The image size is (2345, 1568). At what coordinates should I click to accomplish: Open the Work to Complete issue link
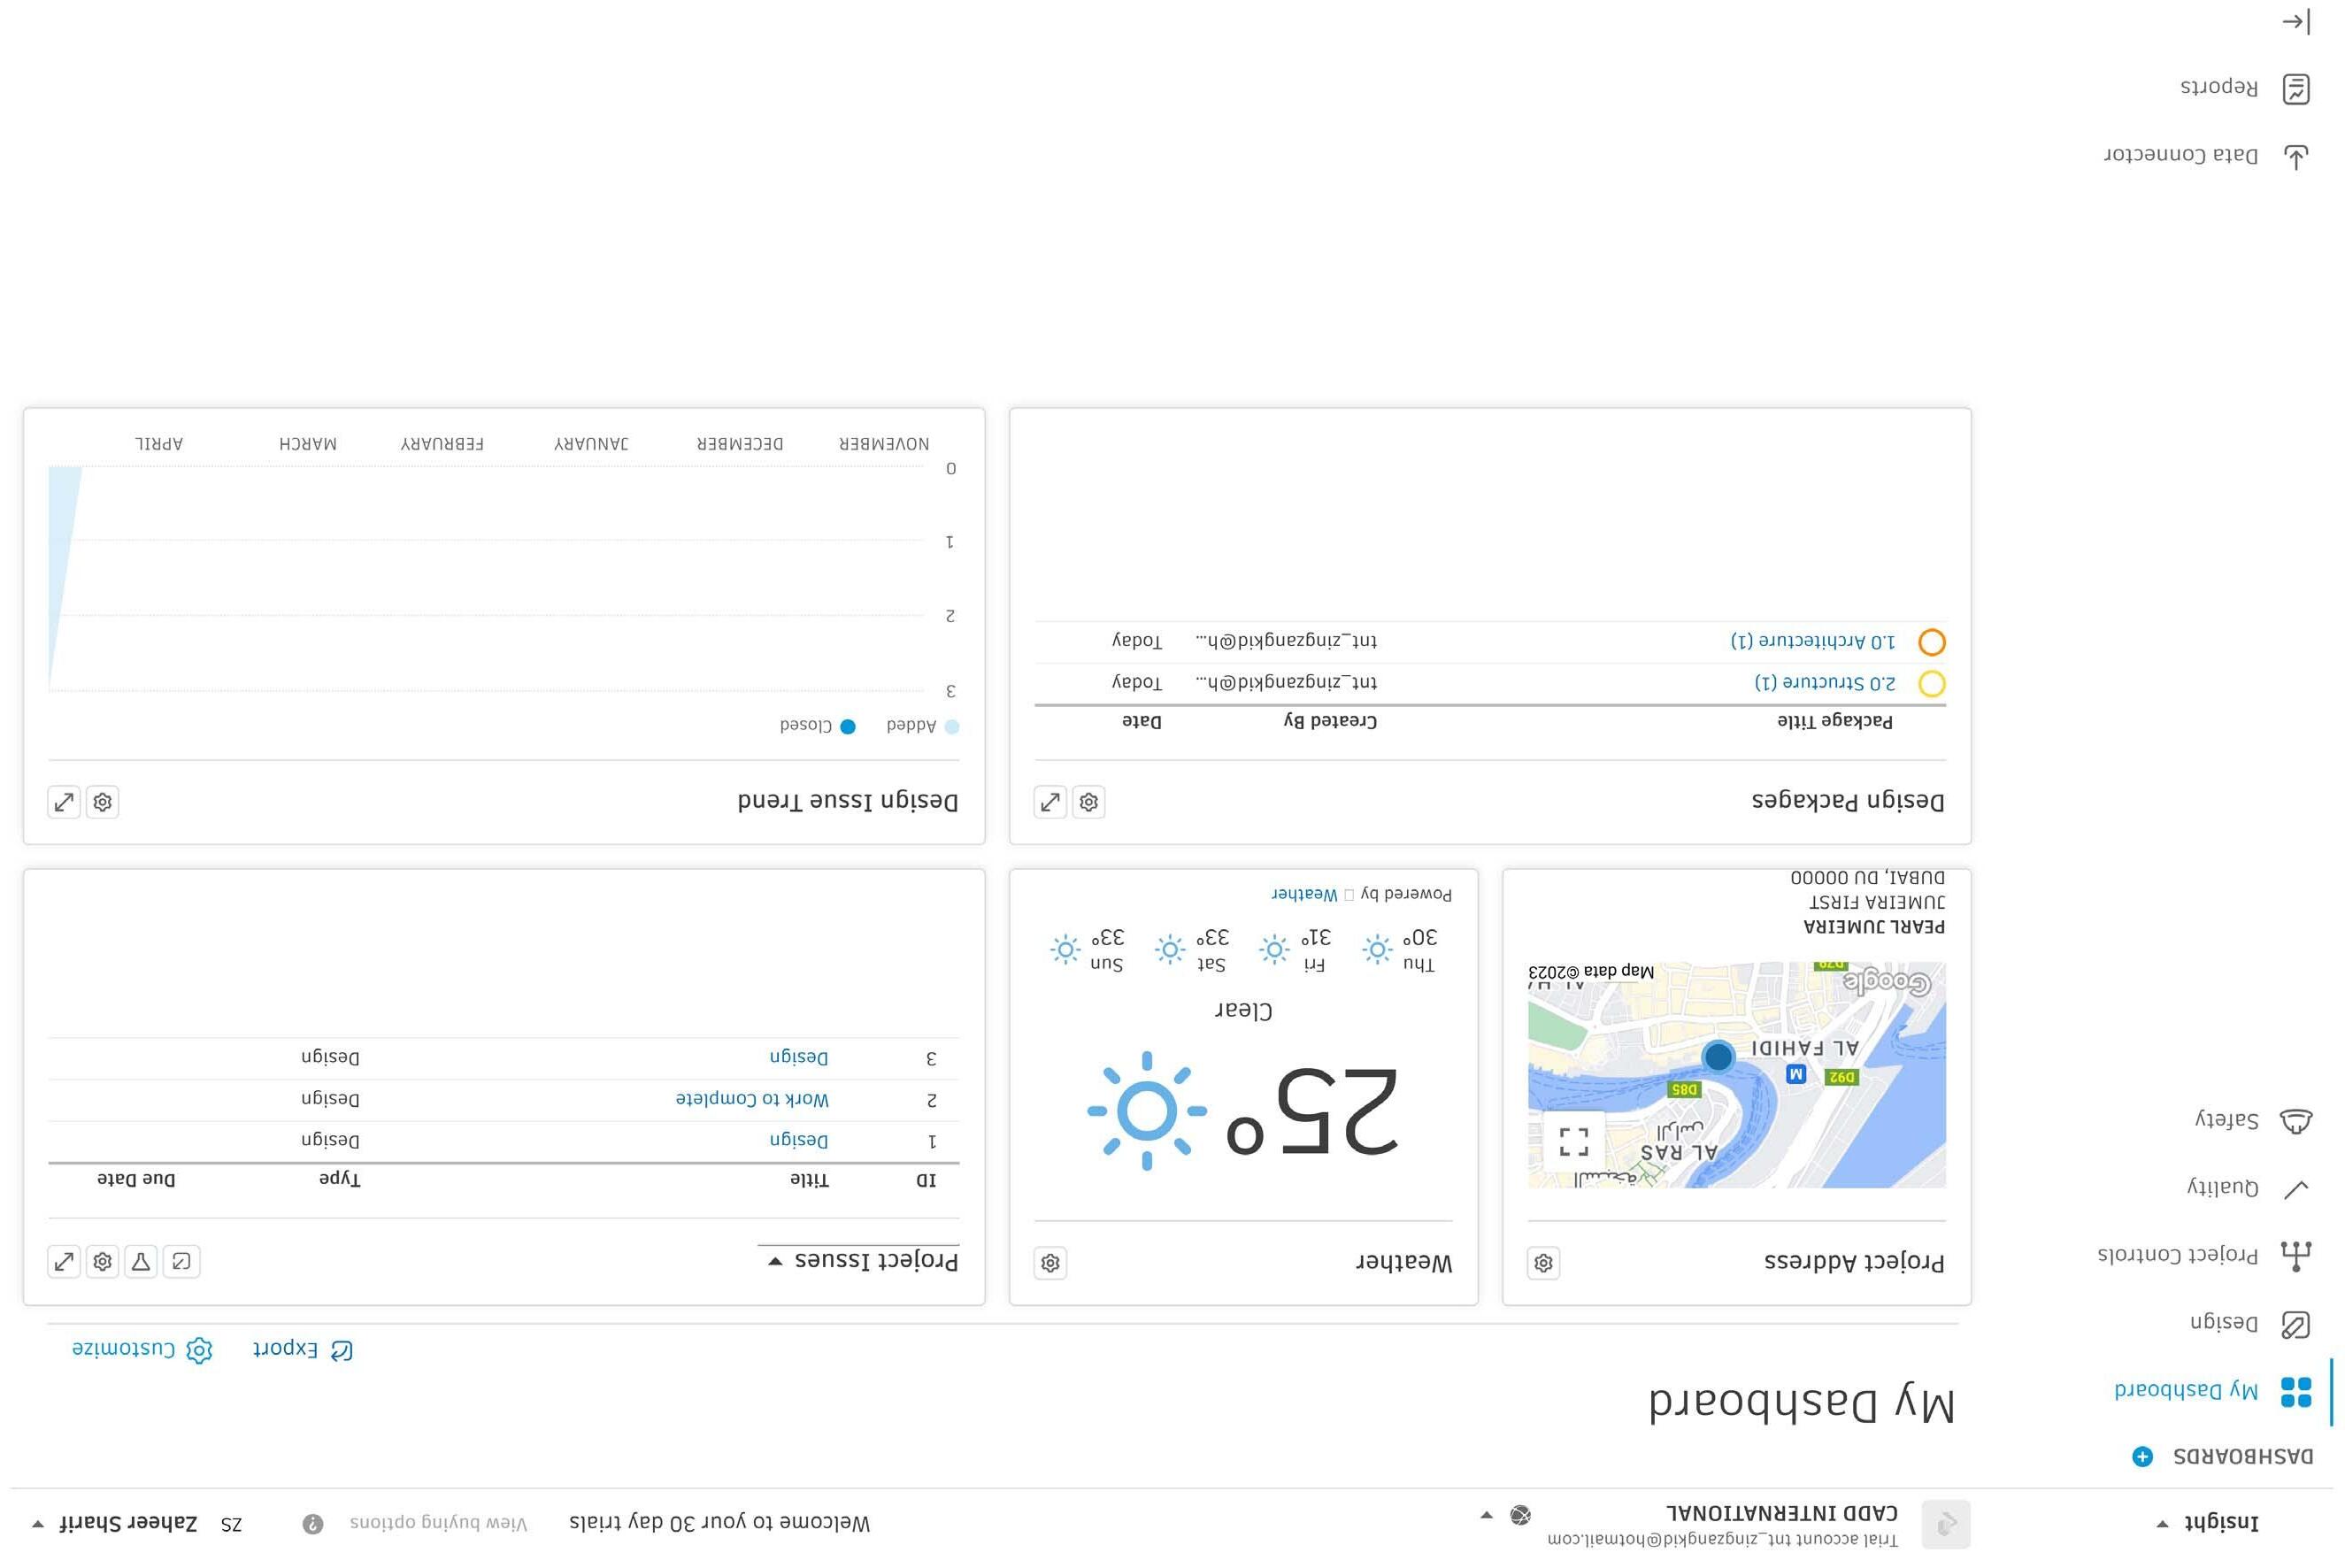[x=751, y=1100]
